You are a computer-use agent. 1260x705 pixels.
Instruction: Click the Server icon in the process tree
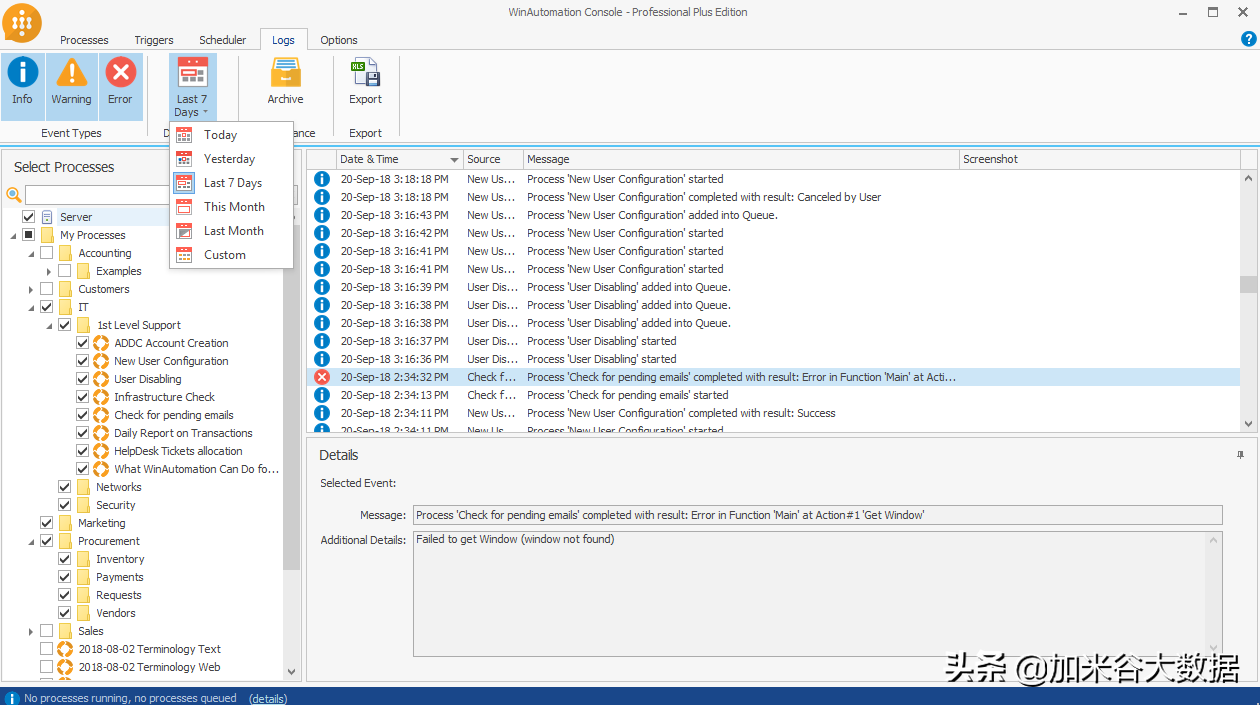pyautogui.click(x=47, y=217)
